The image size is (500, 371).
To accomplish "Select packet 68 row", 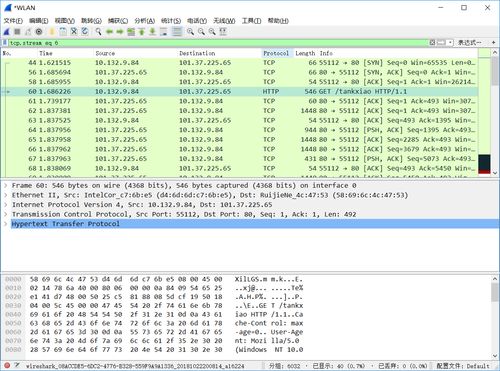I will 239,168.
